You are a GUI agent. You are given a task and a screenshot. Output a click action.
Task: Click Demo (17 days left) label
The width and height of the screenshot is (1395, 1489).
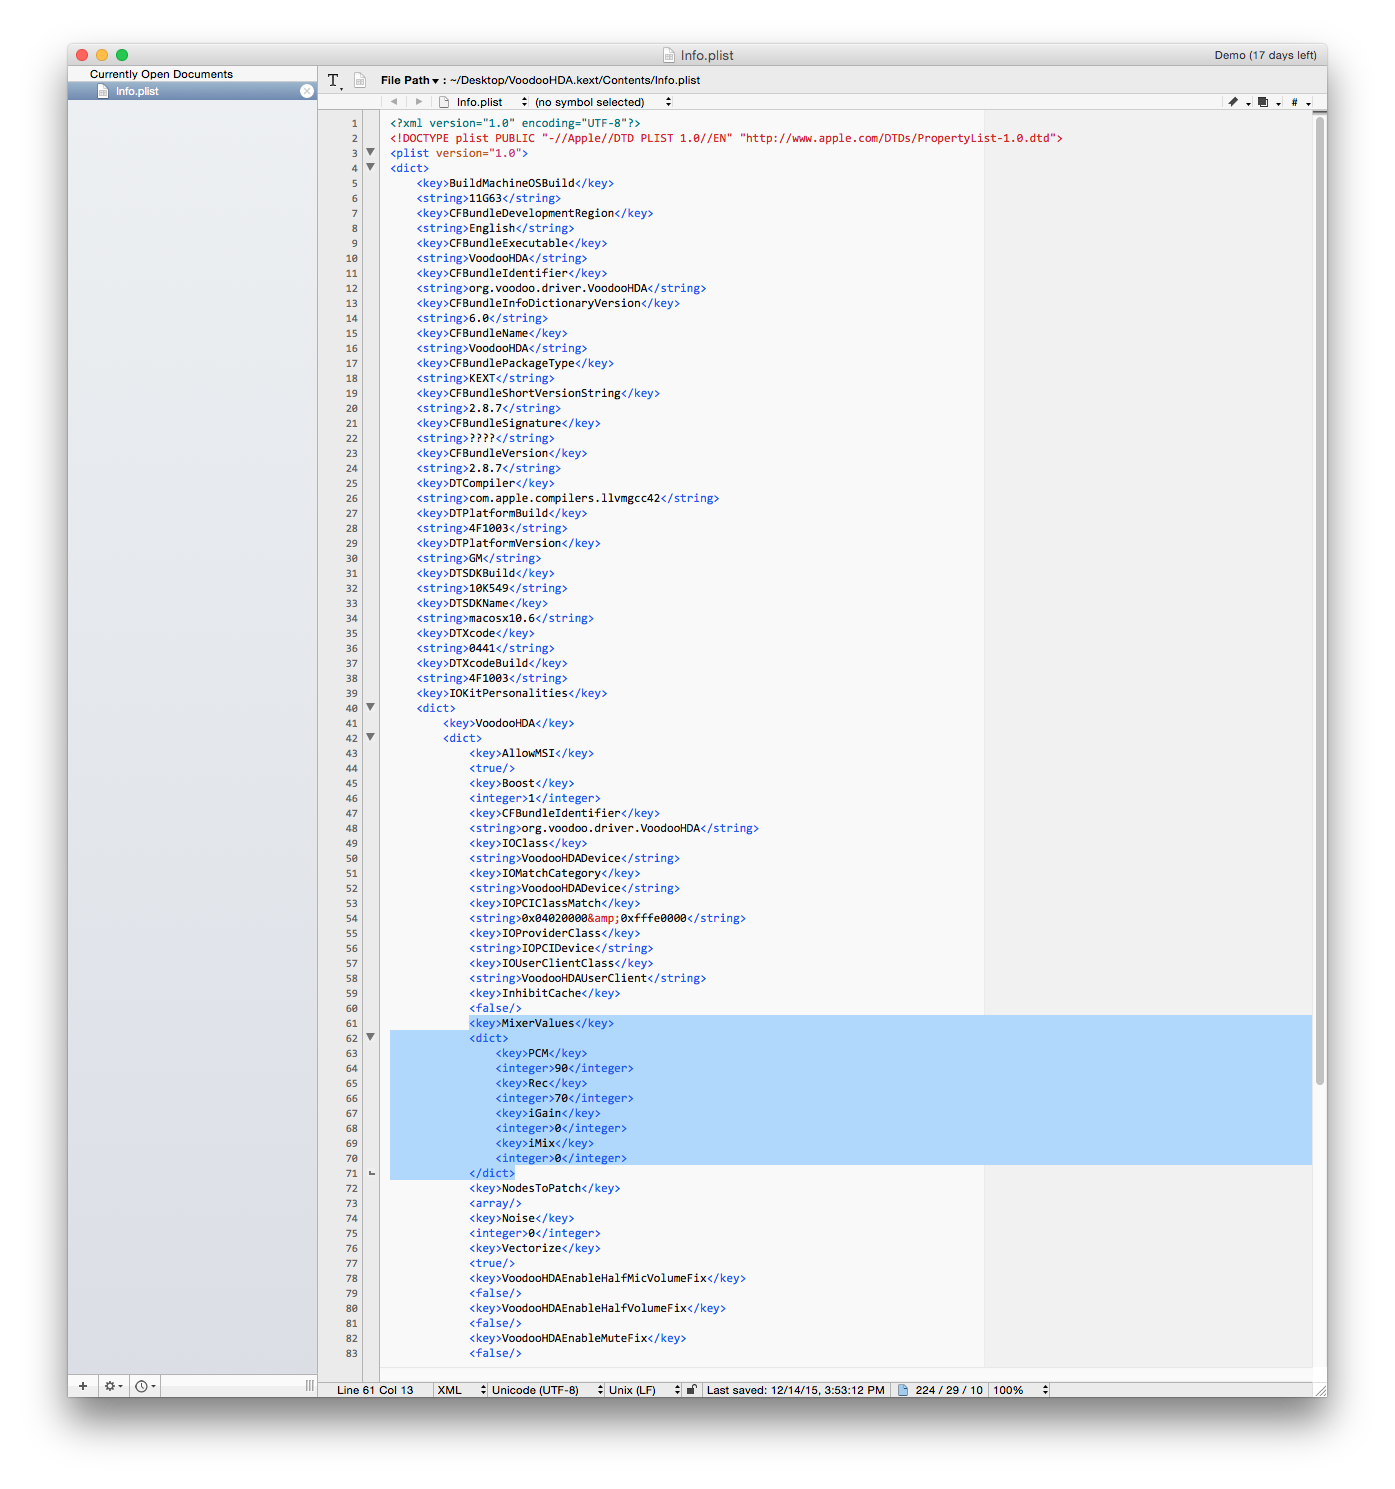point(1265,55)
